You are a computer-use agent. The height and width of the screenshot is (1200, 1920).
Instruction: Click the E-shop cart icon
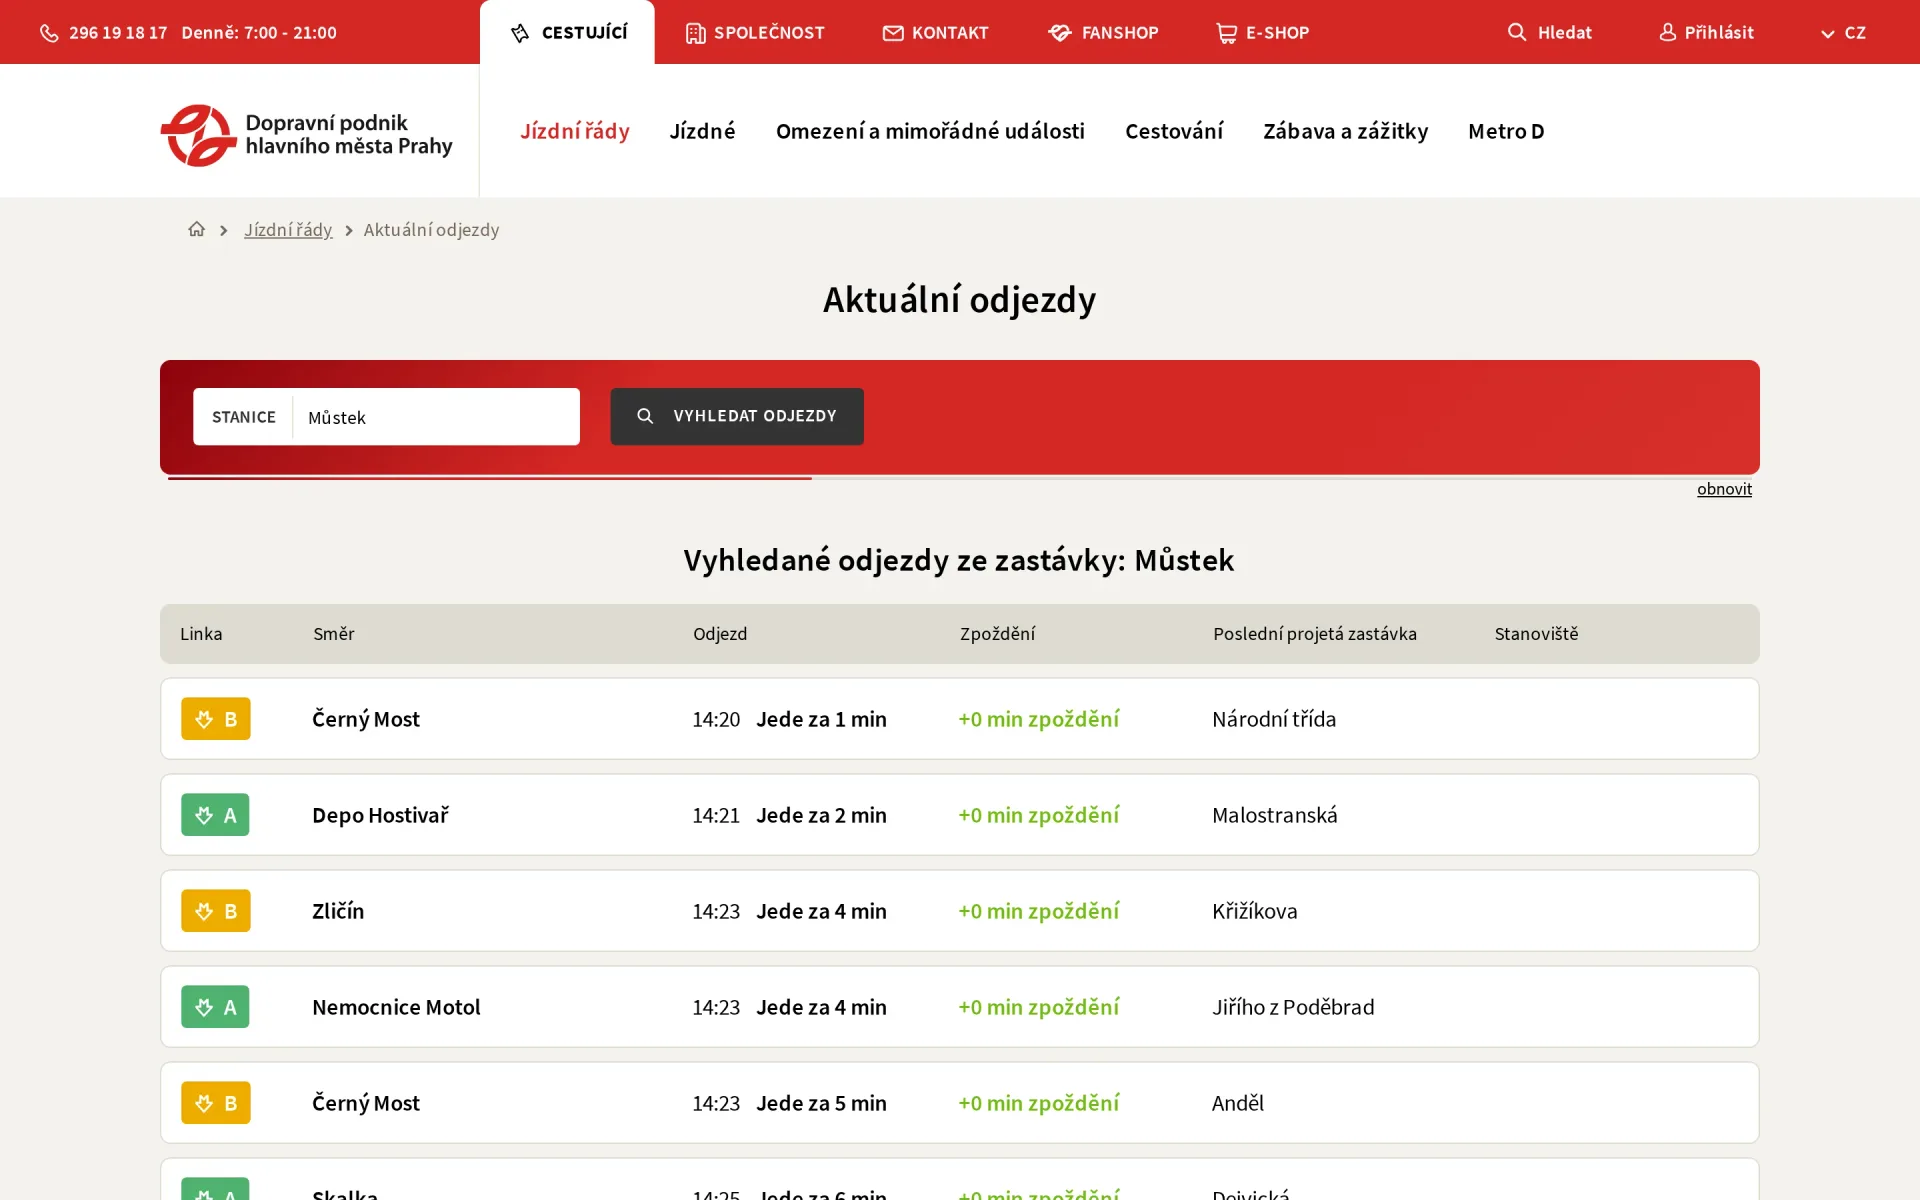tap(1226, 33)
